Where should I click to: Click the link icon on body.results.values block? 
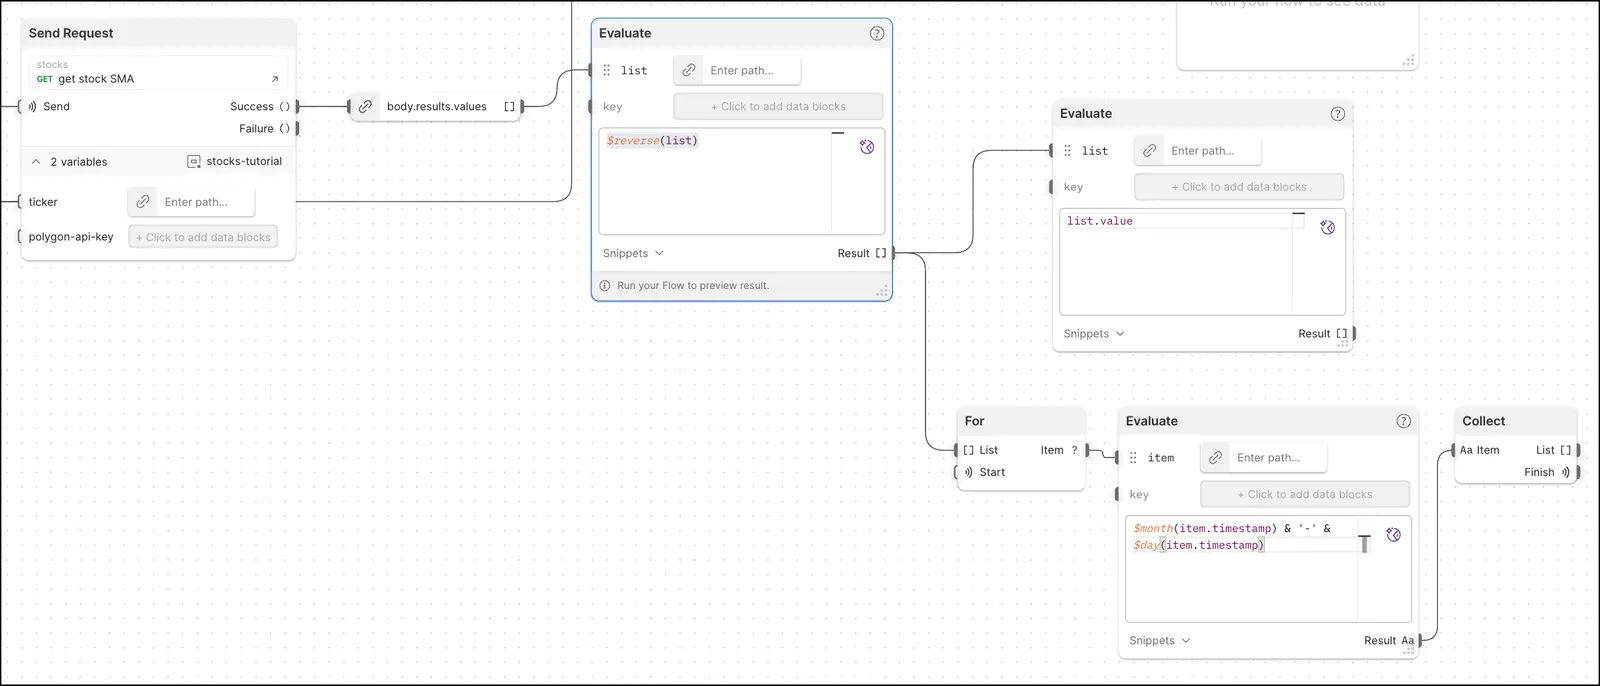pyautogui.click(x=366, y=106)
